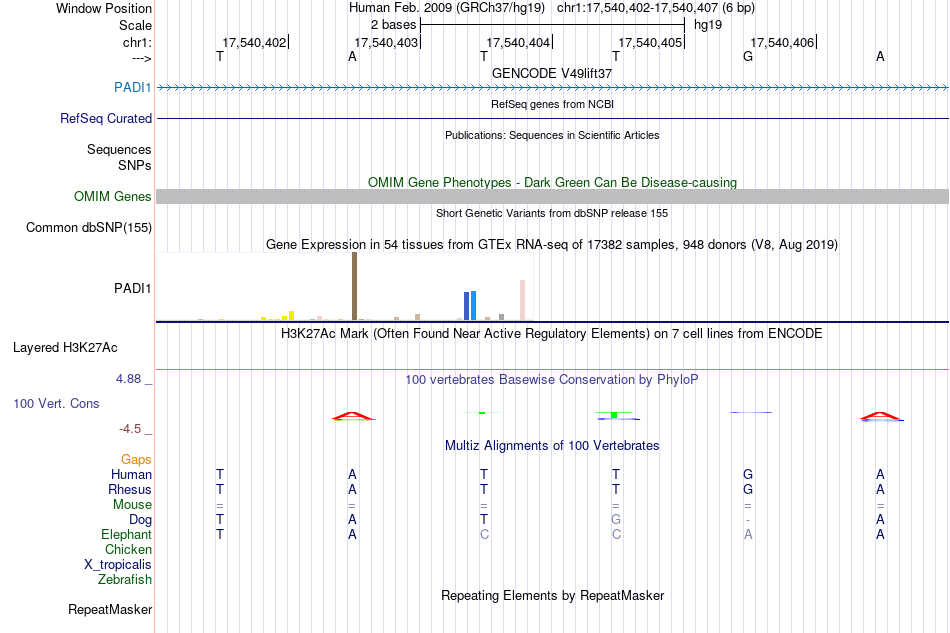Screen dimensions: 950x633
Task: Select the Zebrafish alignment row label
Action: 125,580
